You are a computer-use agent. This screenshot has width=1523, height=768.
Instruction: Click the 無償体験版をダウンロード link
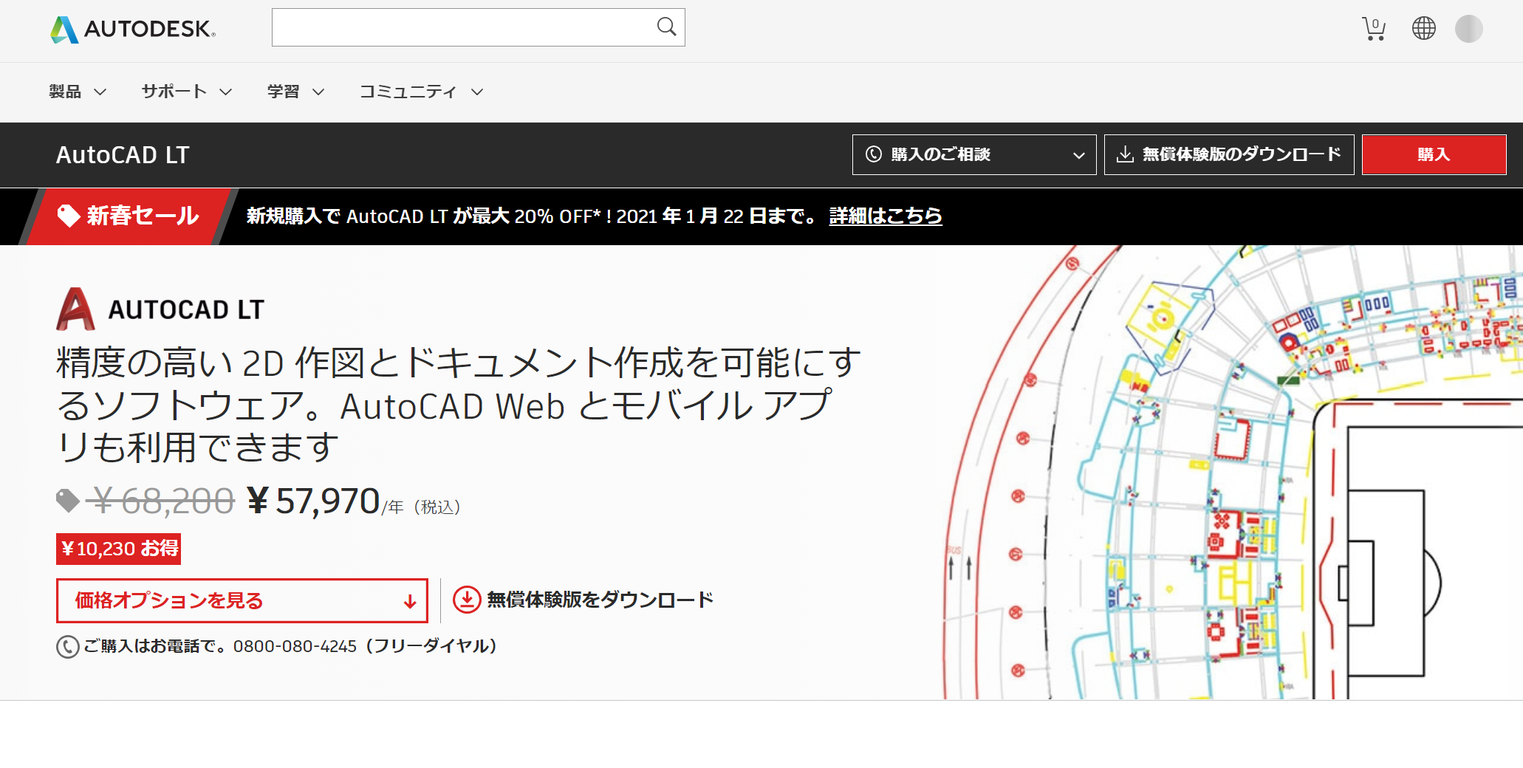click(600, 600)
